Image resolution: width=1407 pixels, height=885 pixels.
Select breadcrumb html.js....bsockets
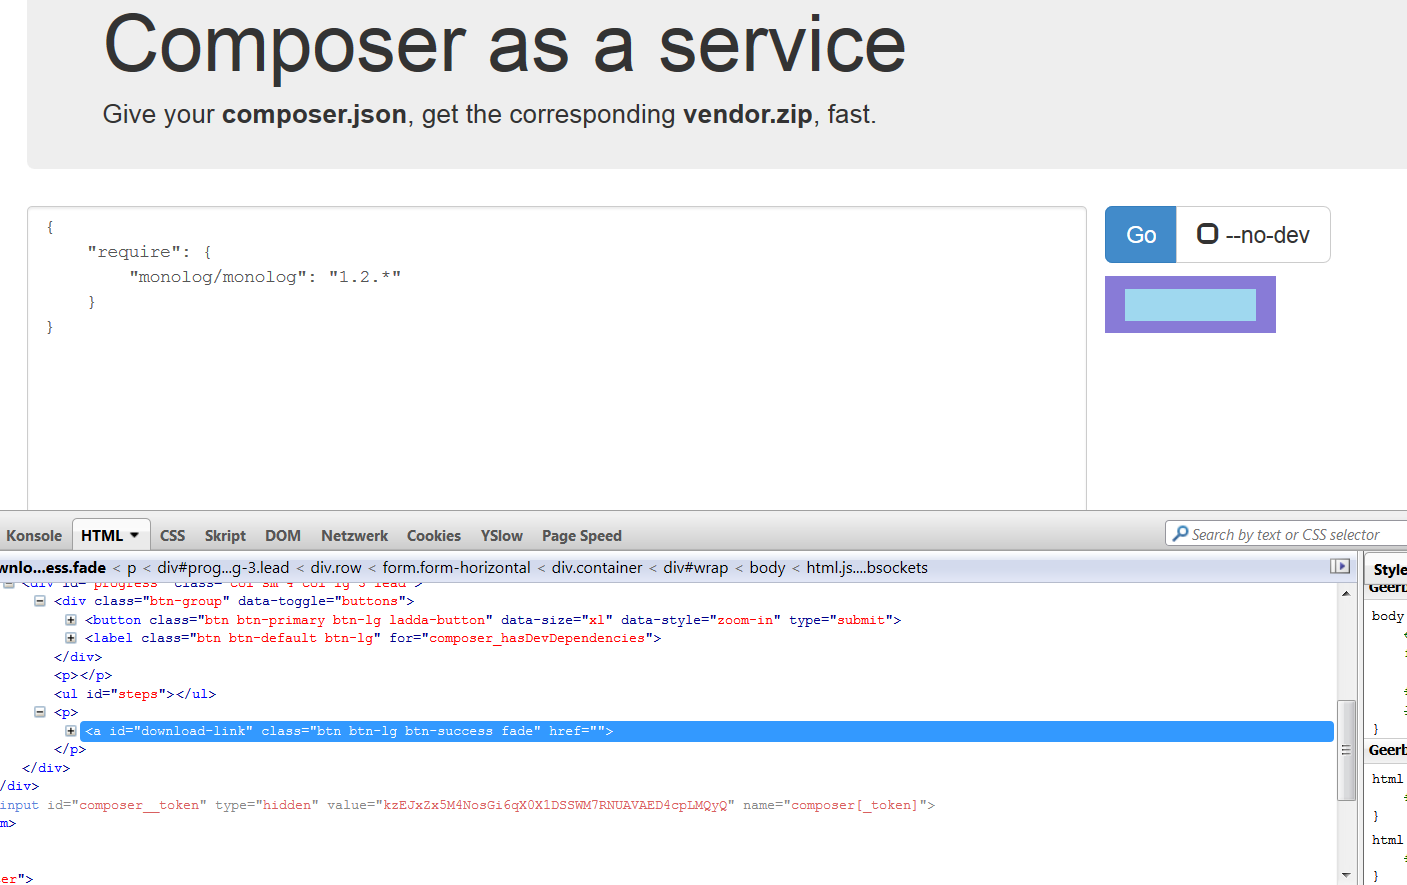(x=867, y=567)
